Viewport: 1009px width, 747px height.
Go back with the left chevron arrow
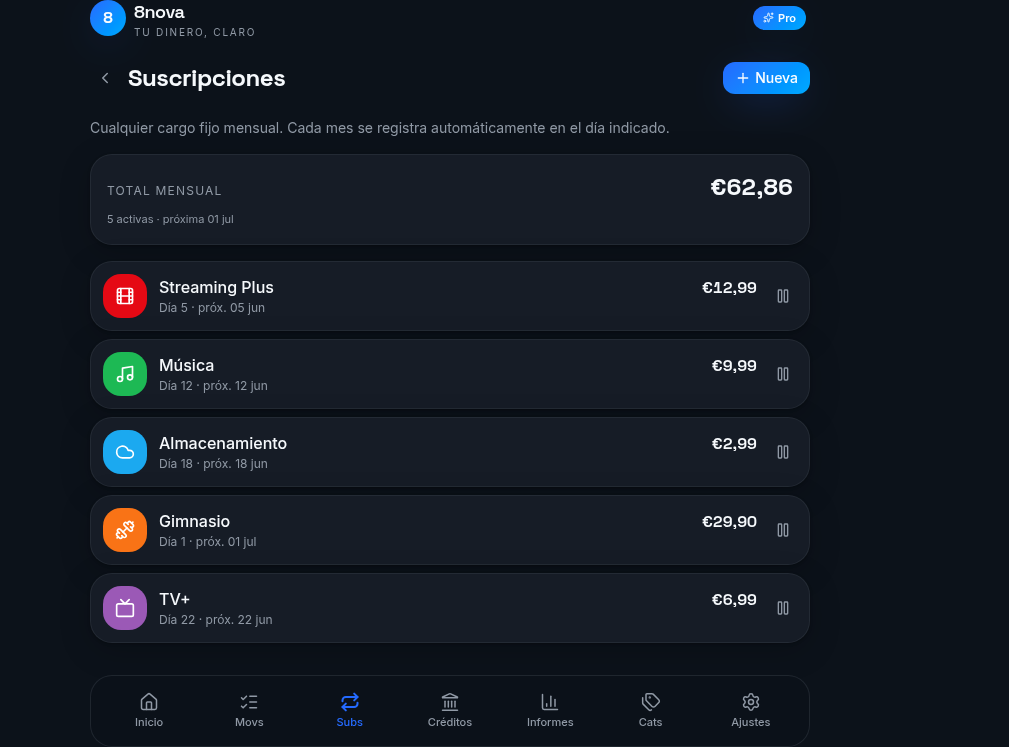coord(105,78)
